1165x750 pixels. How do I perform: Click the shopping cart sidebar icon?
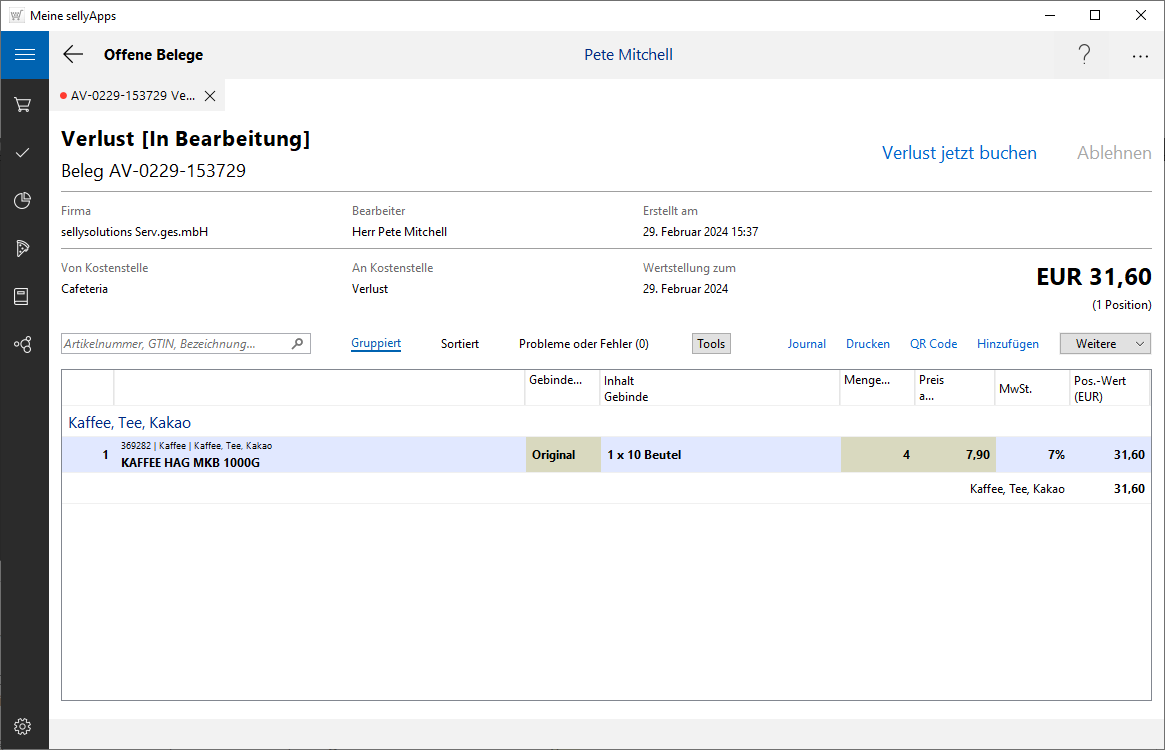click(23, 104)
